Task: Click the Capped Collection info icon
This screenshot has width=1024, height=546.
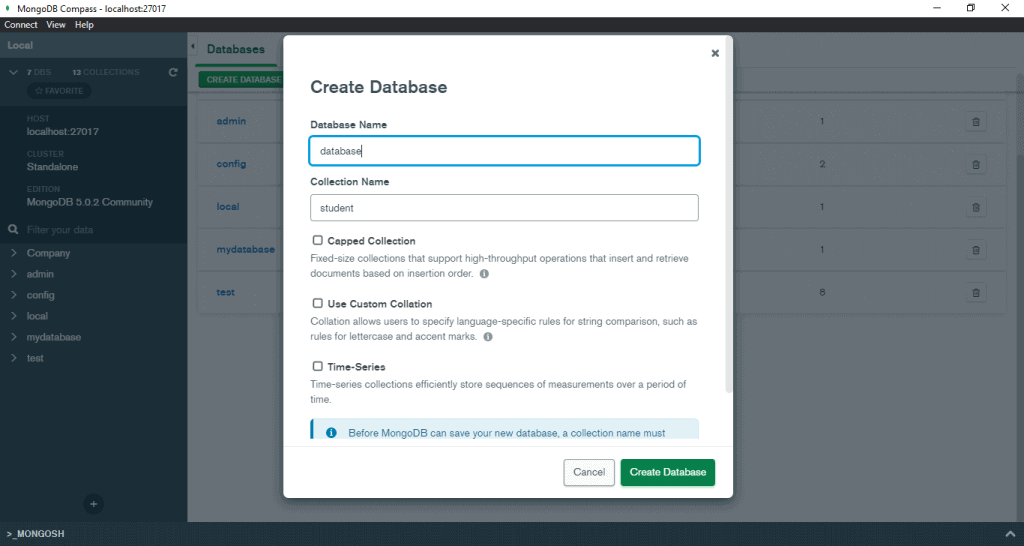Action: click(x=484, y=274)
